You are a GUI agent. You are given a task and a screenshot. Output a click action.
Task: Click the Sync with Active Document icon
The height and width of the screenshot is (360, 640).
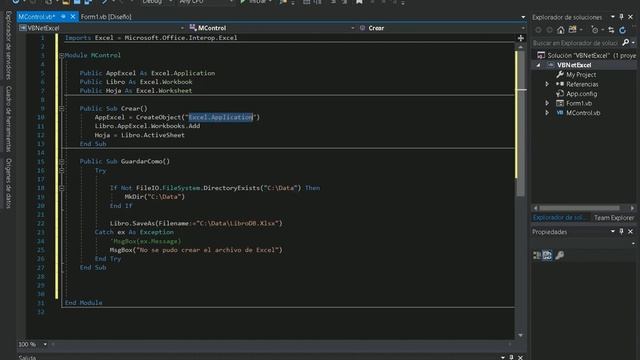click(x=611, y=30)
